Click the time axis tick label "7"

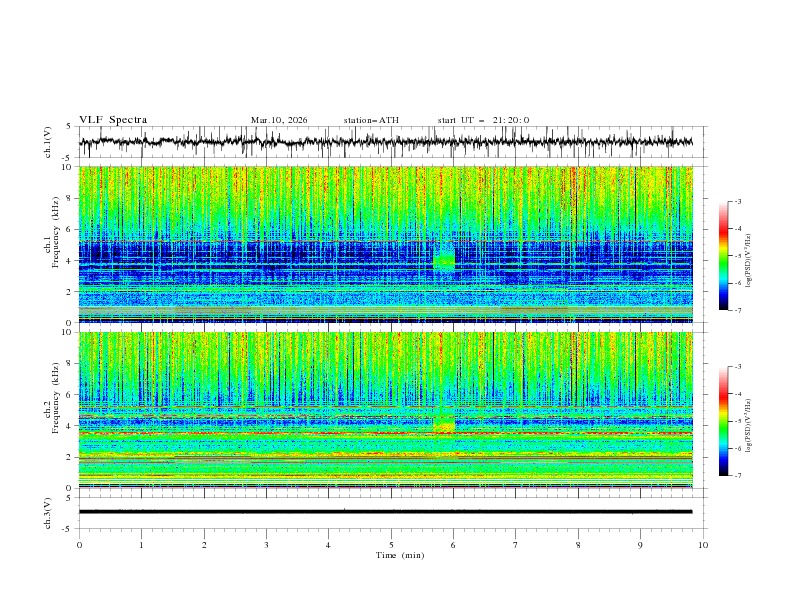[x=516, y=545]
